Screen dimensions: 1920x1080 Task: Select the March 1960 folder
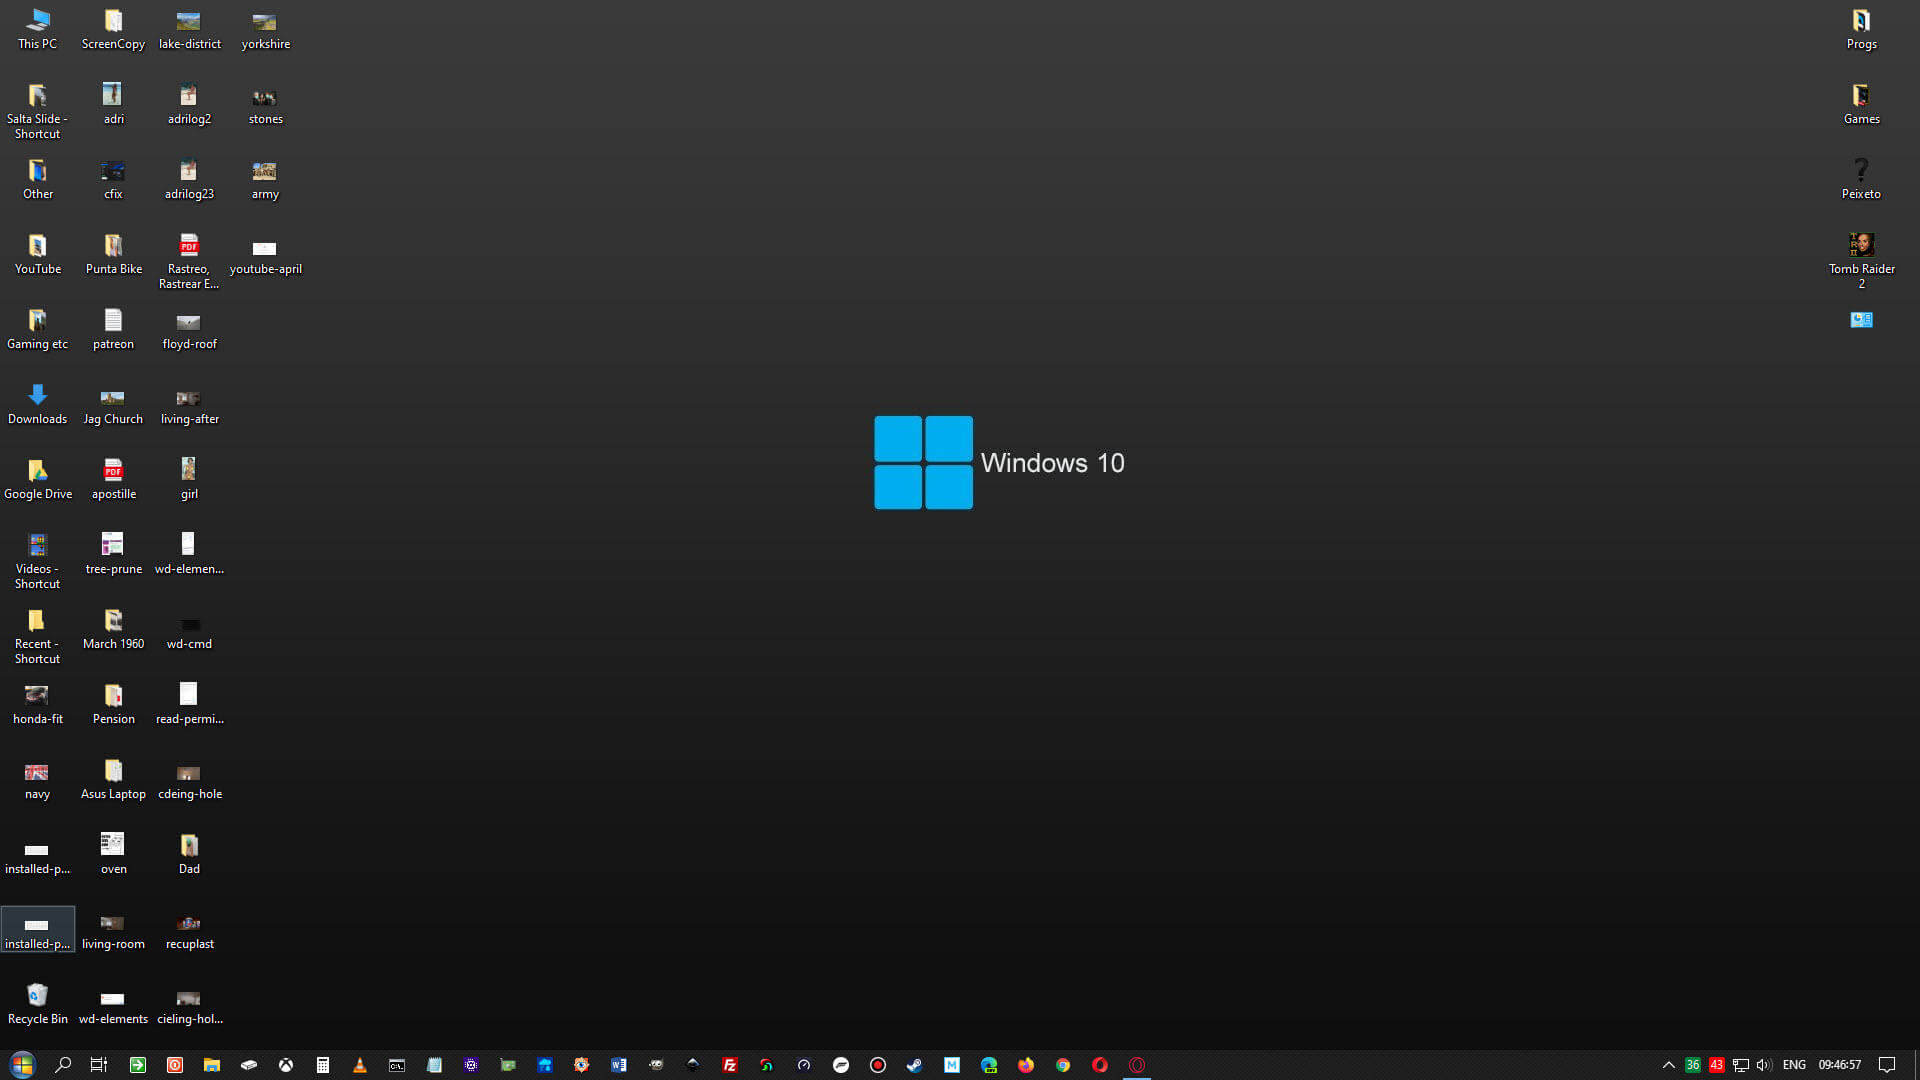pos(113,629)
